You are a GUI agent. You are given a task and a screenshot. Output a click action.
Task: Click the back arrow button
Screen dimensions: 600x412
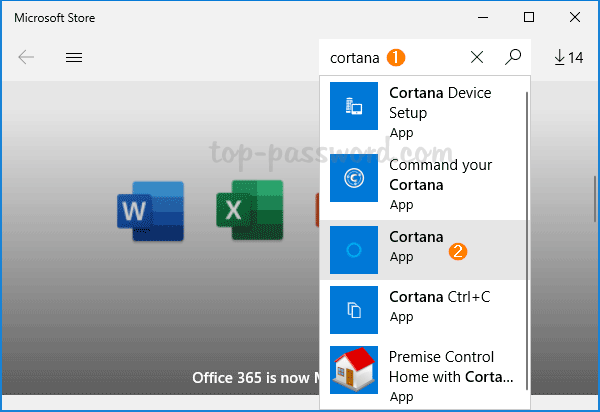[x=26, y=57]
